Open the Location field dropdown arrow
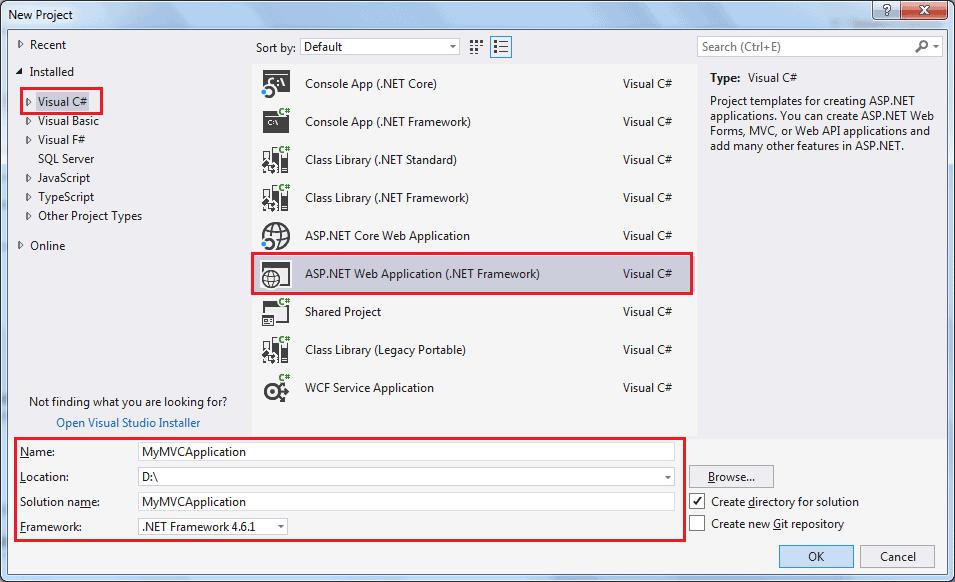This screenshot has height=582, width=955. click(x=670, y=477)
